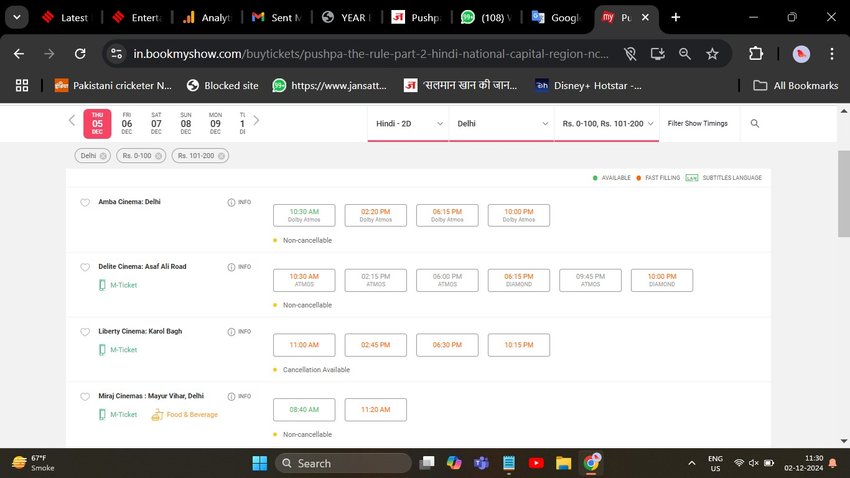Open the bookmarks apps grid icon
Screen dimensions: 850x478
point(22,86)
